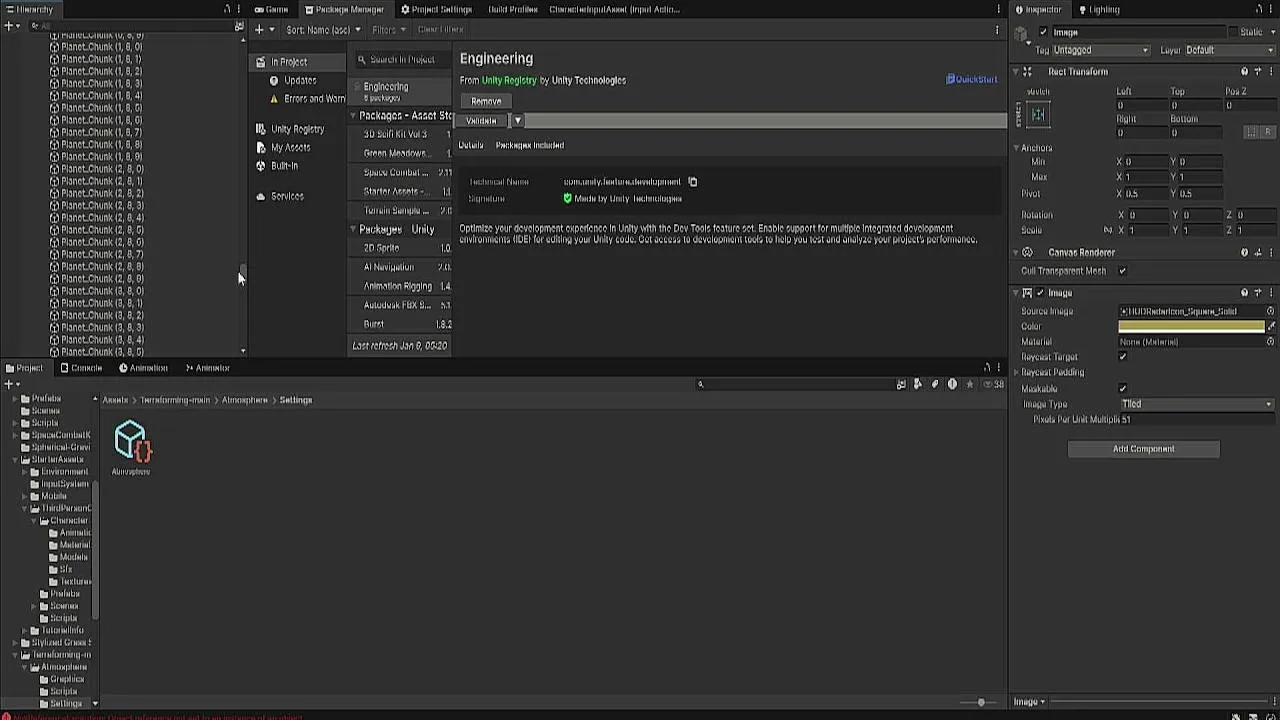Image resolution: width=1280 pixels, height=720 pixels.
Task: Open Package Manager kebab menu
Action: 997,30
